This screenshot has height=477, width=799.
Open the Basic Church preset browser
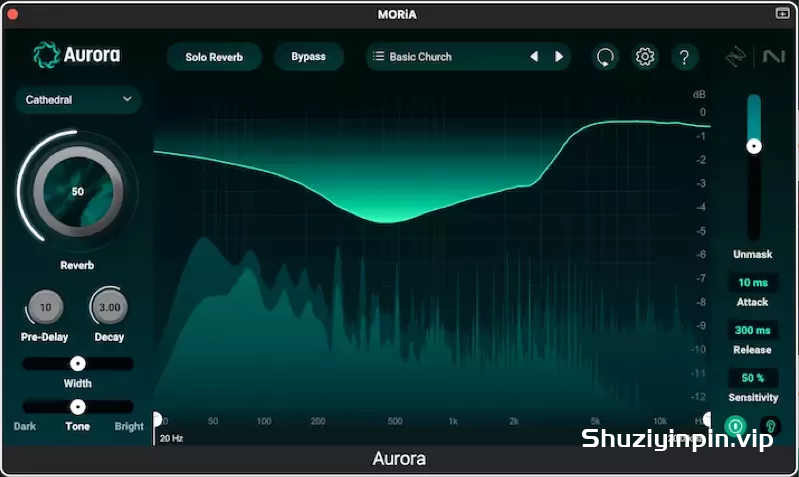coord(468,57)
